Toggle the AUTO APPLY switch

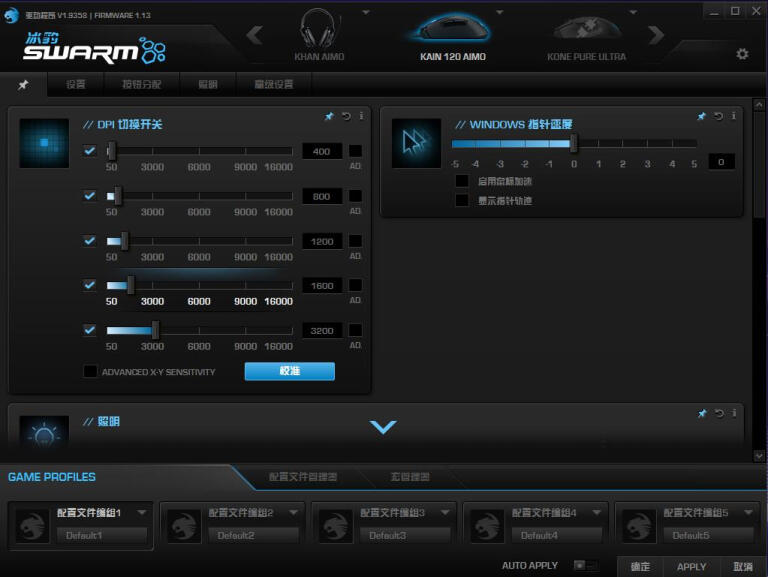[585, 566]
